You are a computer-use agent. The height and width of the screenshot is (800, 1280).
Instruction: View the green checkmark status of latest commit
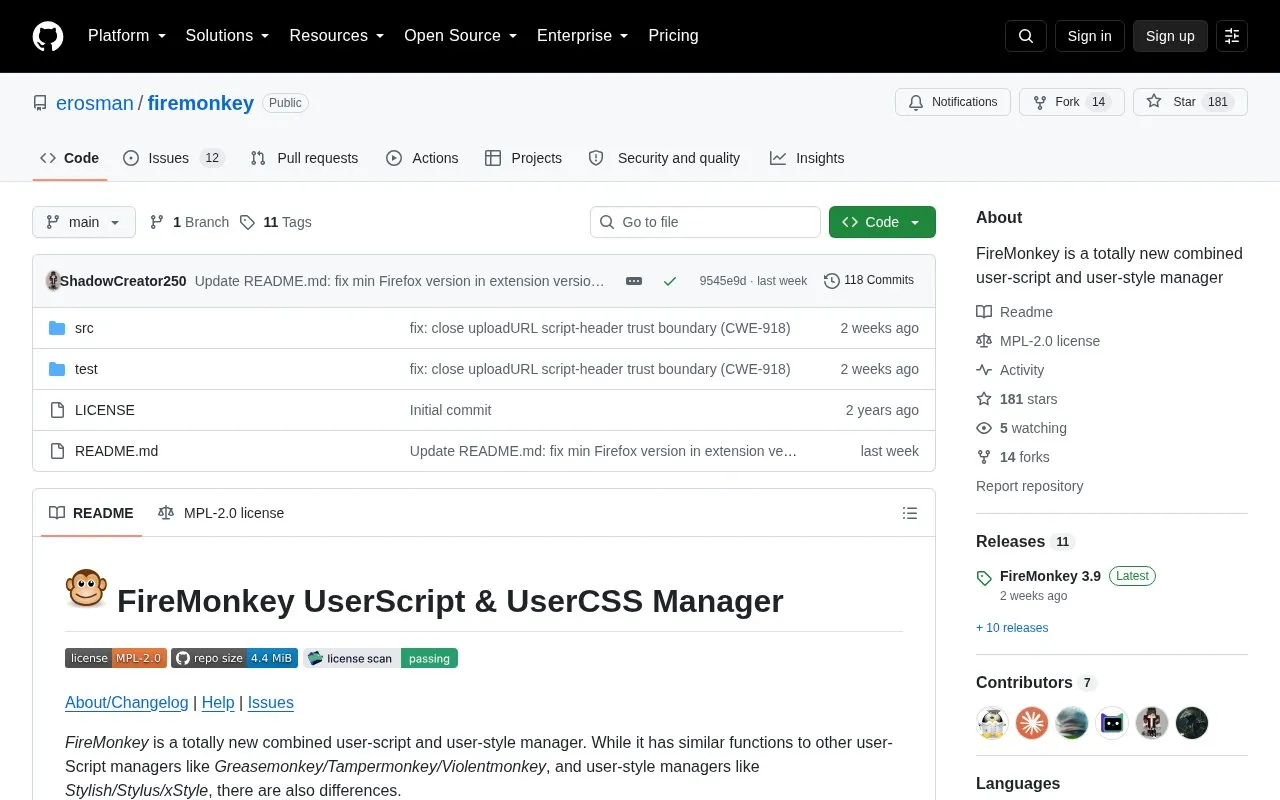(x=670, y=281)
